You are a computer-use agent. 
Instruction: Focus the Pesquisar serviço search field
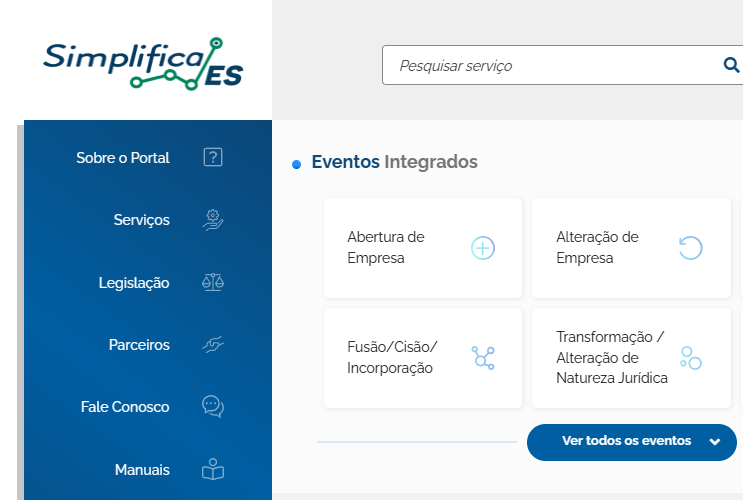tap(552, 65)
